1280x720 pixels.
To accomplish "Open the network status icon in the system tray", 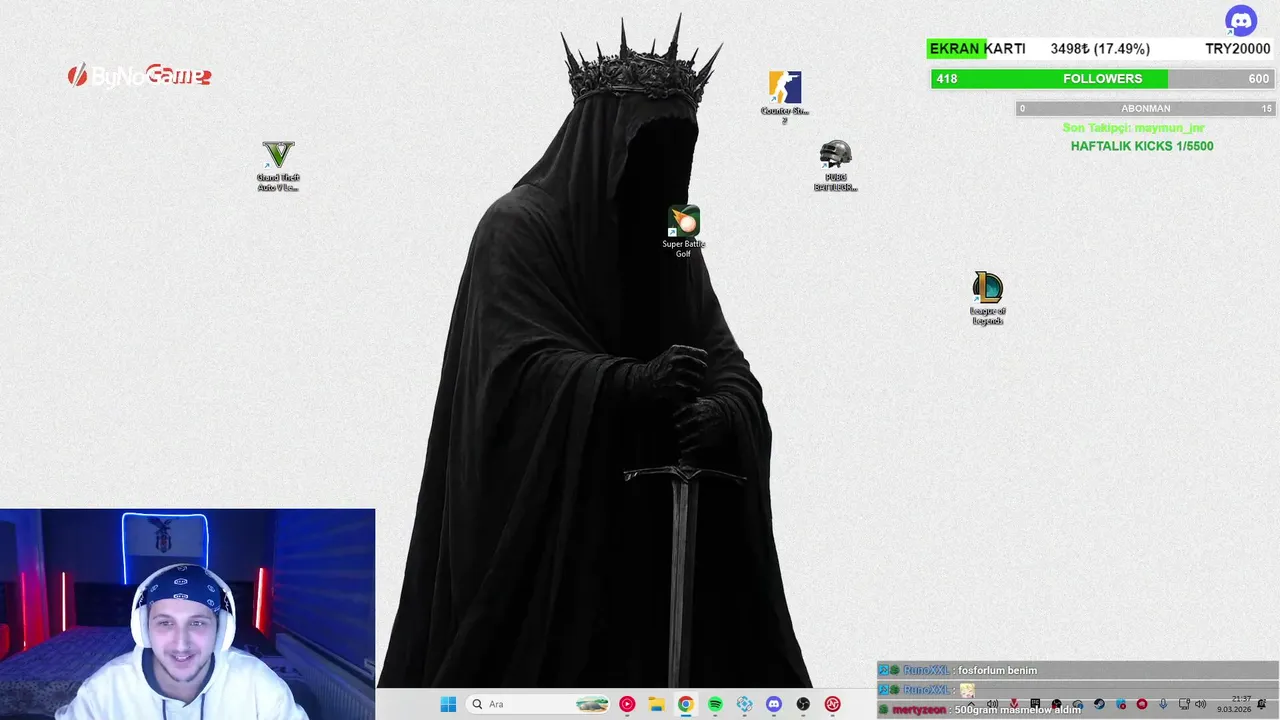I will 1184,704.
